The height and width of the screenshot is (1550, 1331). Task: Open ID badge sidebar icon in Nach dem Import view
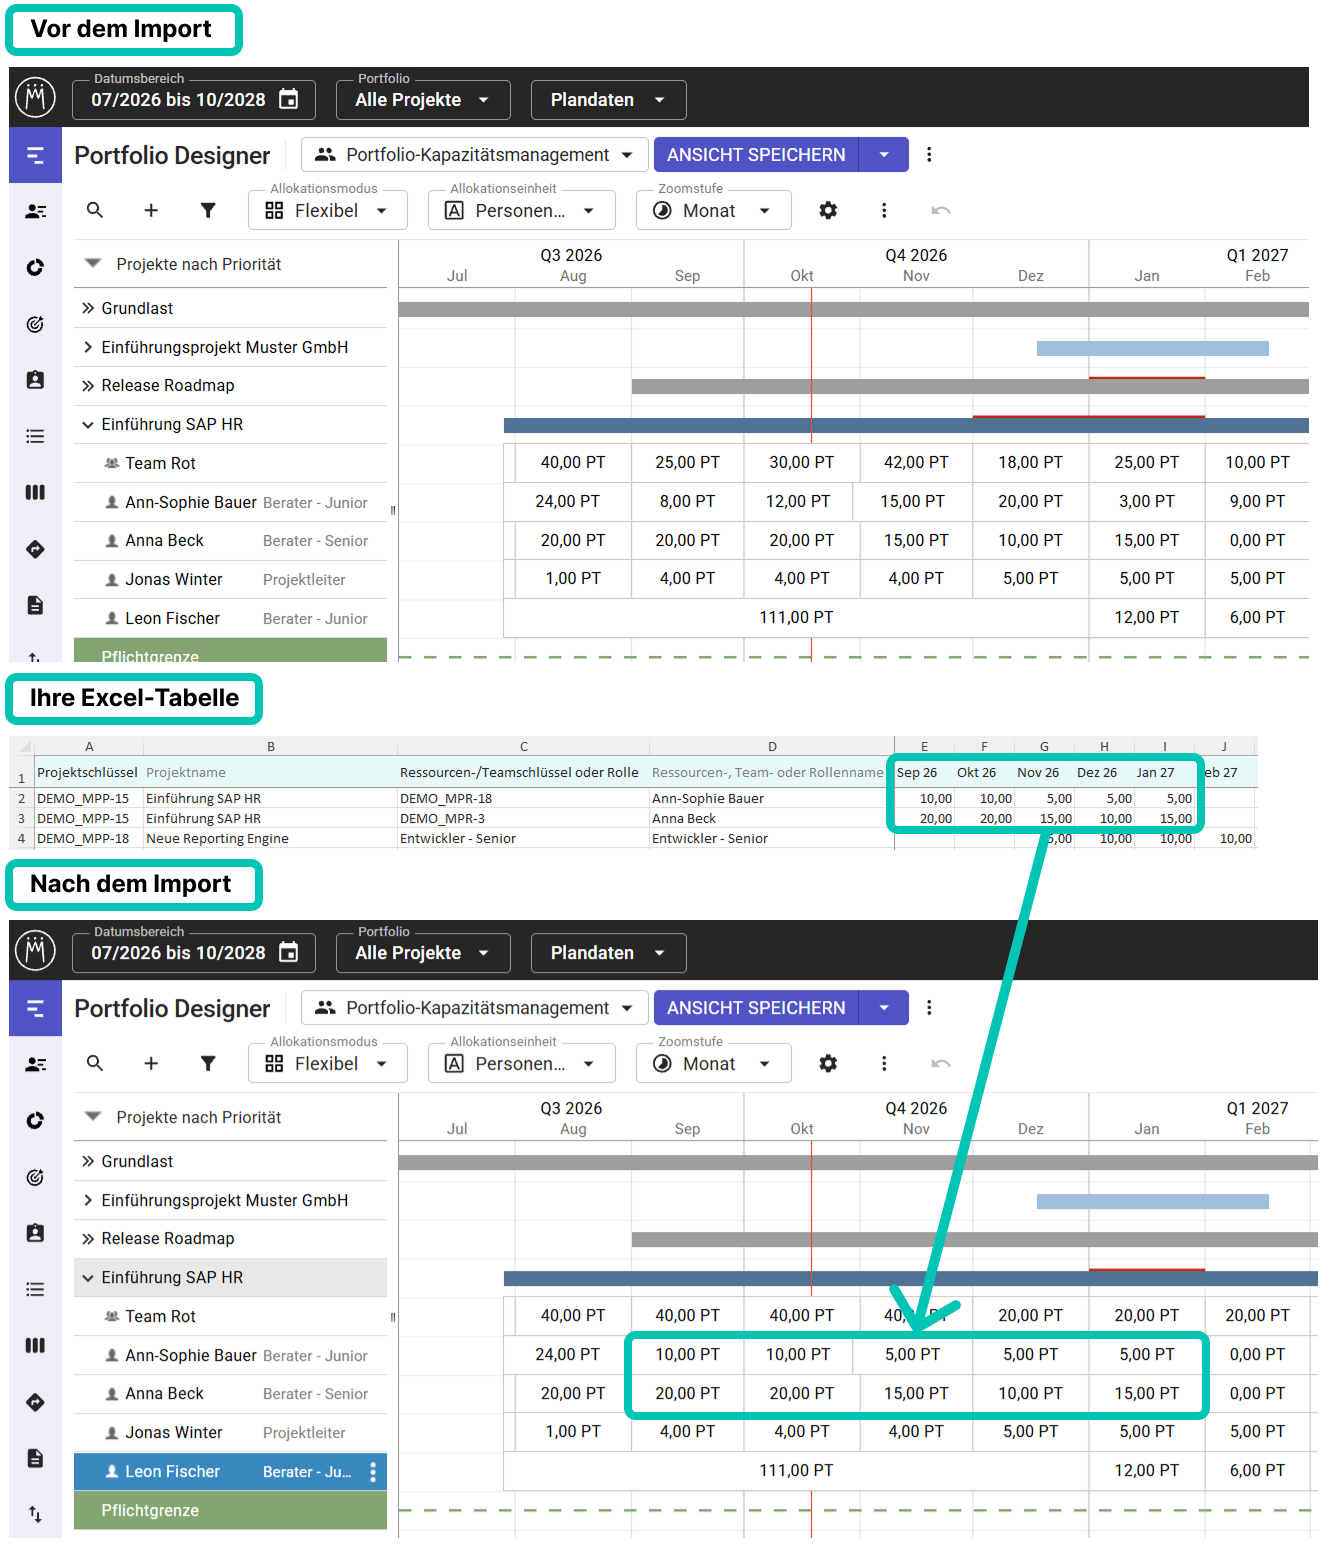pyautogui.click(x=35, y=1233)
